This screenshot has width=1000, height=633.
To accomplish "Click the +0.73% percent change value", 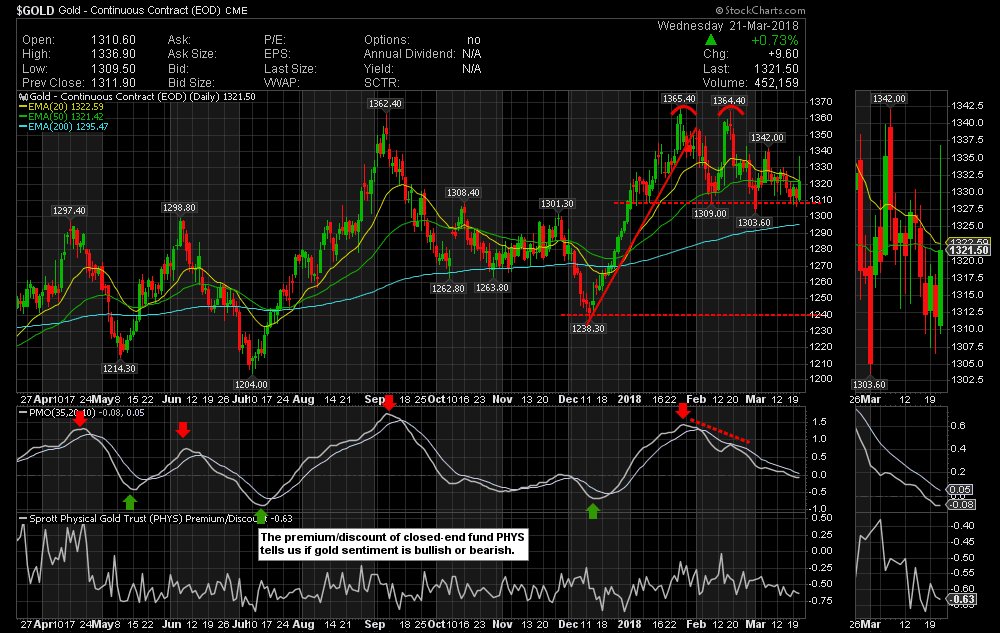I will 774,40.
